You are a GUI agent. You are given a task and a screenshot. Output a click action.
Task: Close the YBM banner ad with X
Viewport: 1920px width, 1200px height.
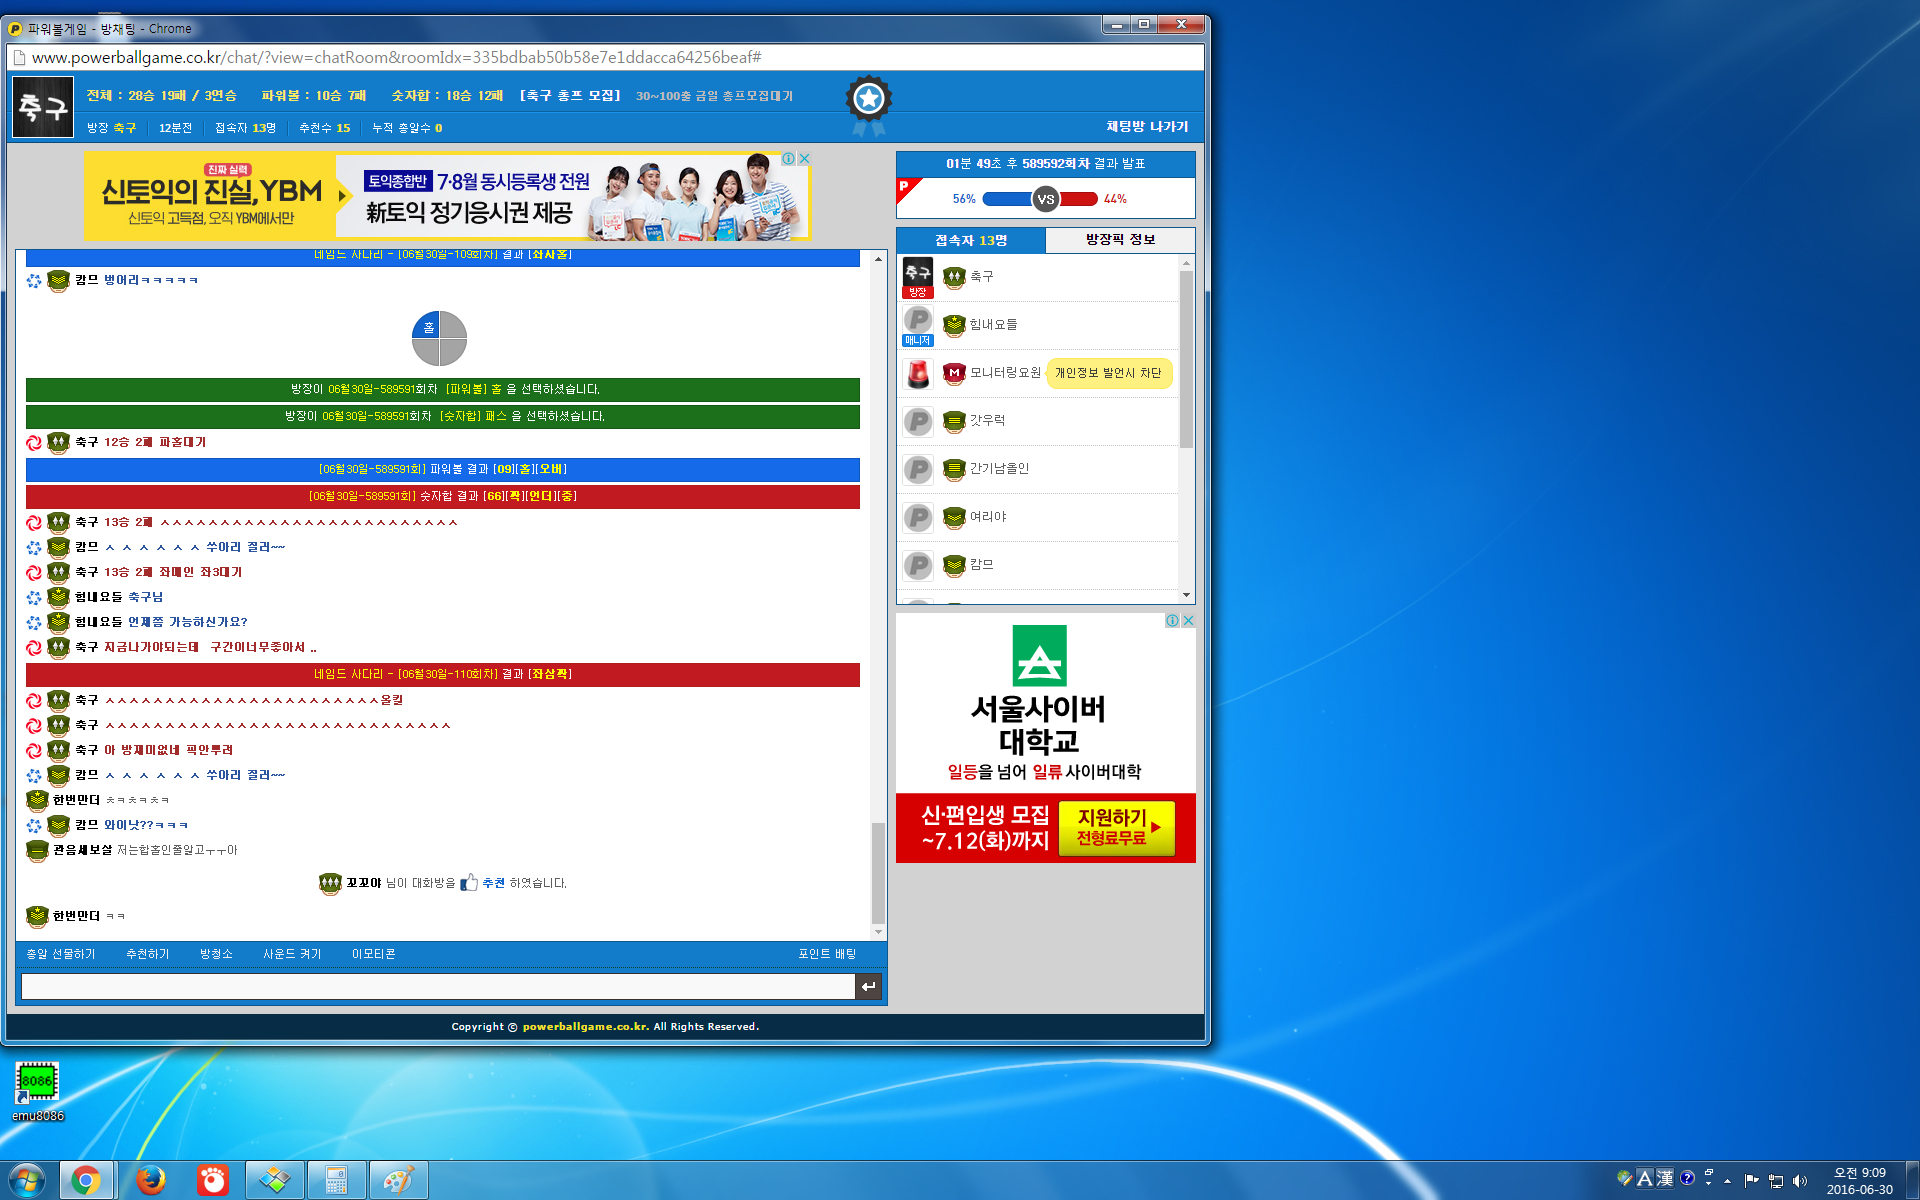coord(804,159)
